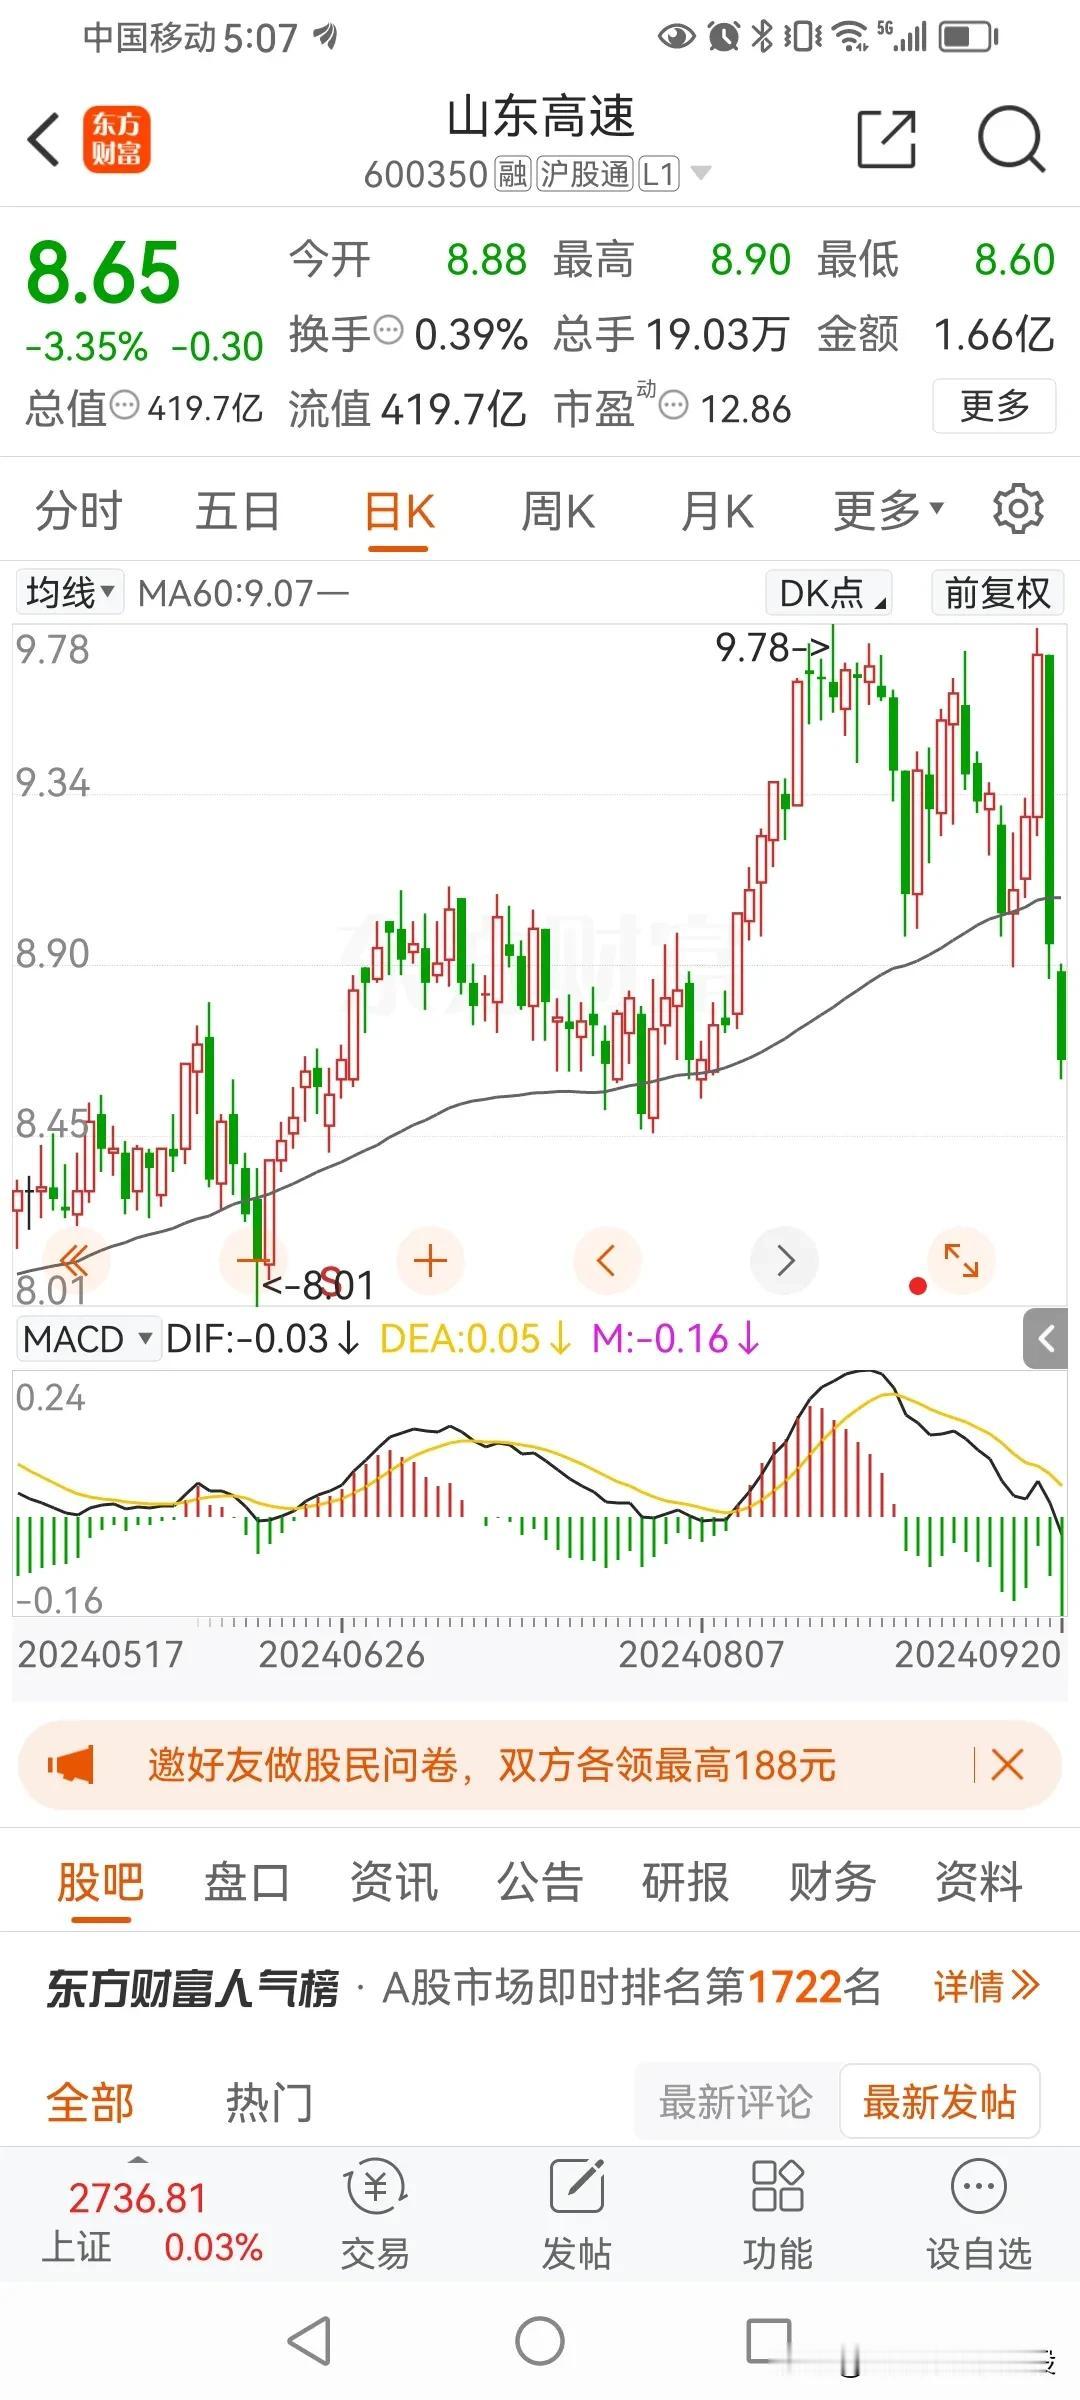Tap the DEA:0.05 value
This screenshot has height=2400, width=1080.
475,1338
